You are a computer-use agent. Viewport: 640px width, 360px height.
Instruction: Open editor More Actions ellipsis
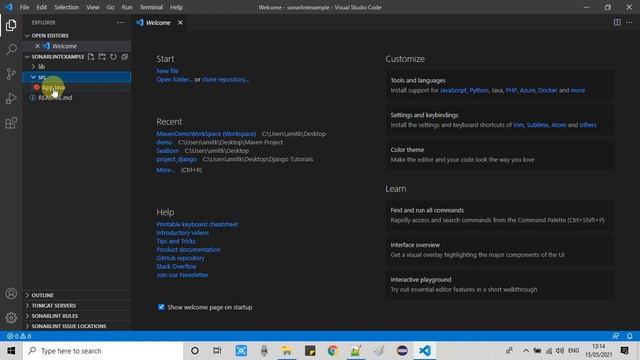coord(629,22)
